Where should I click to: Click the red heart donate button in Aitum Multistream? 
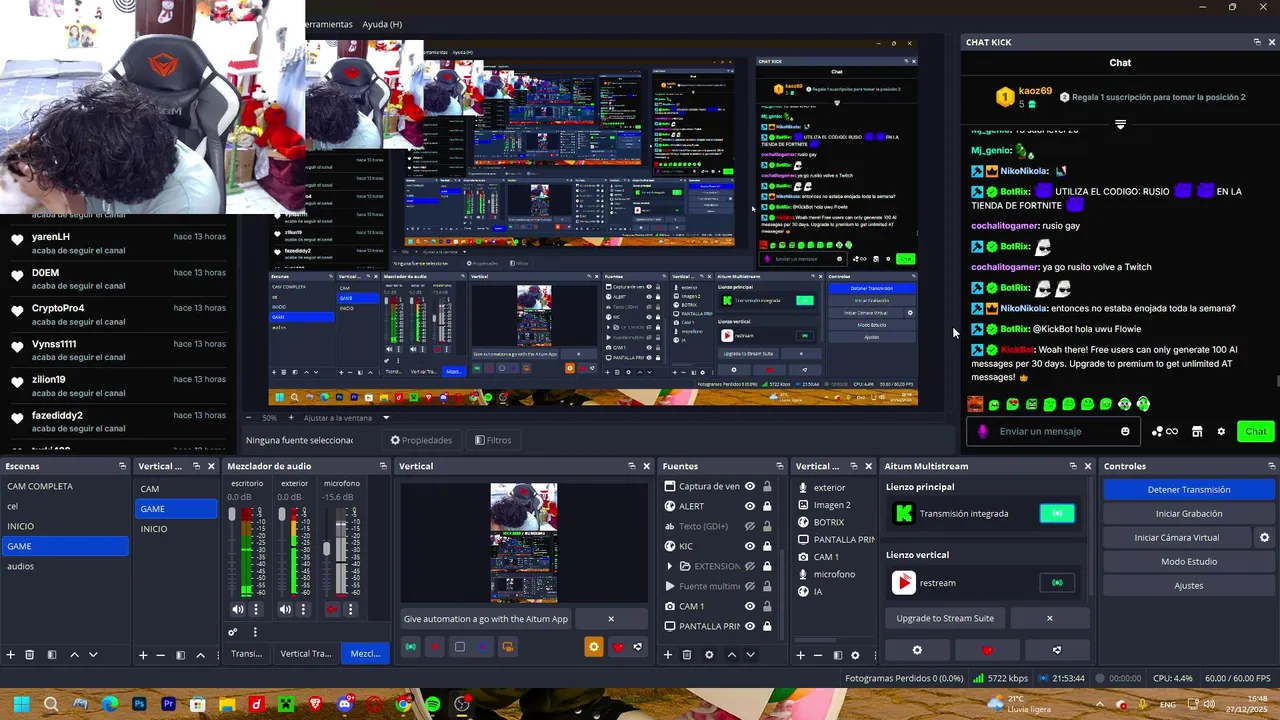point(988,650)
